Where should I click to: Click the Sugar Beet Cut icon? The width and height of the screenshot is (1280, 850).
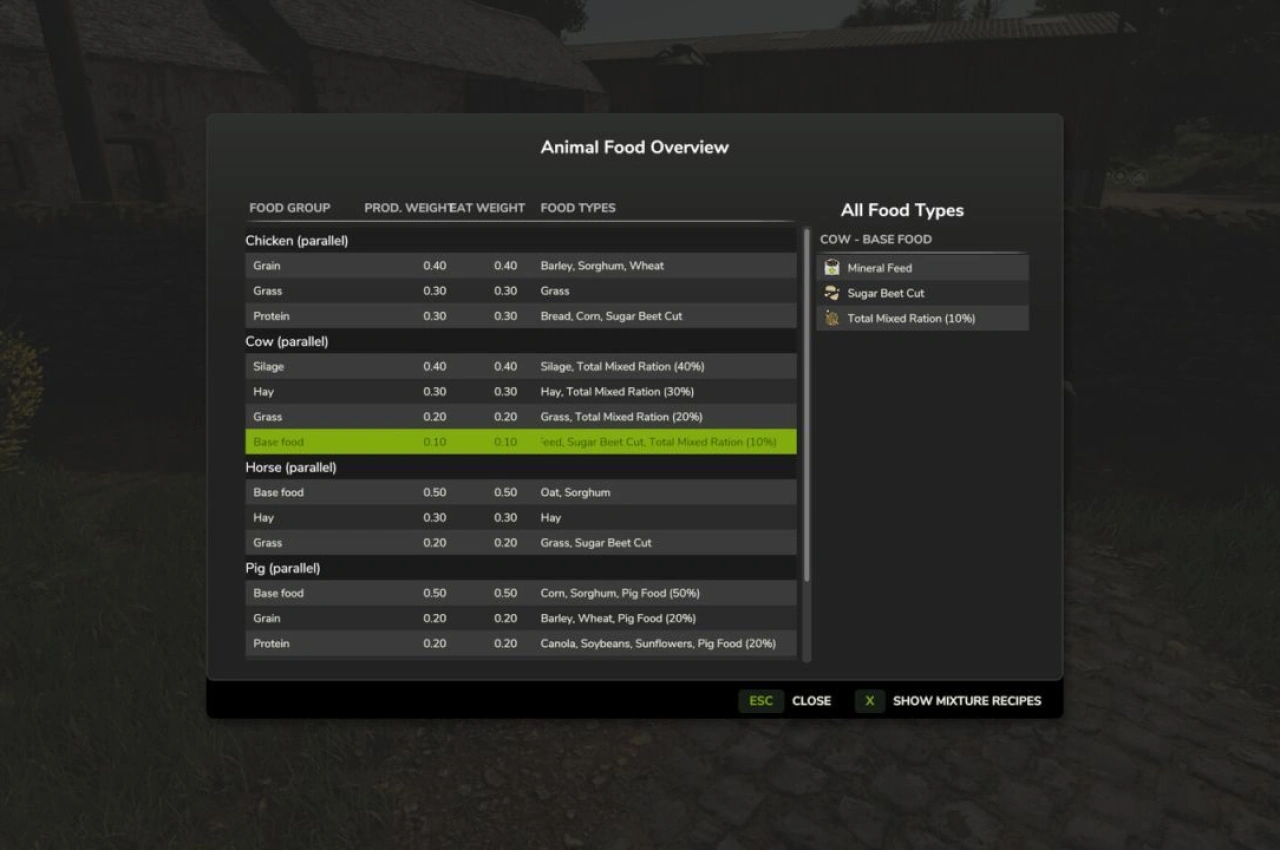point(832,293)
